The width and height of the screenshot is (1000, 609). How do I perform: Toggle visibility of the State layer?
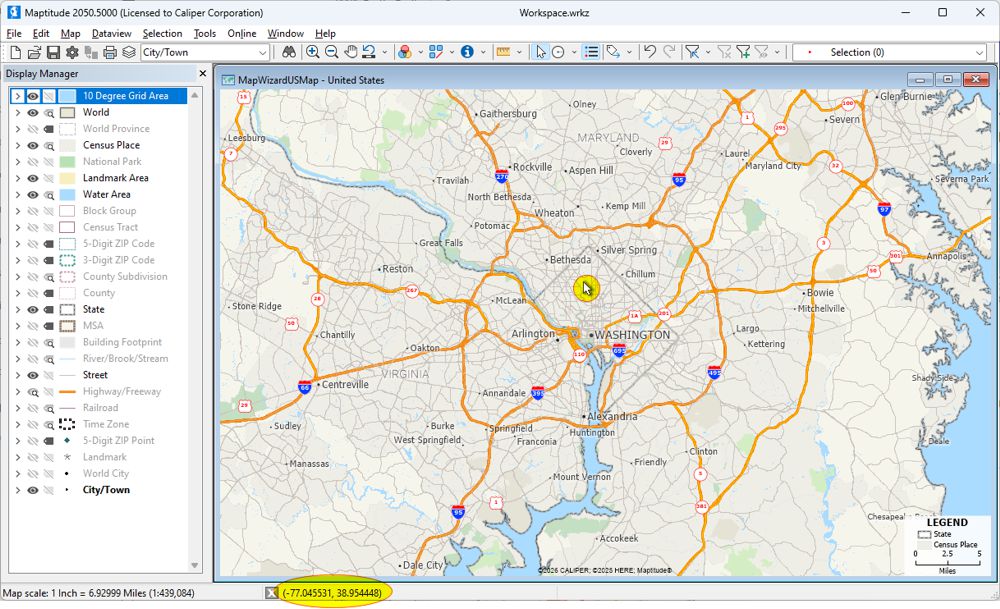pos(33,309)
